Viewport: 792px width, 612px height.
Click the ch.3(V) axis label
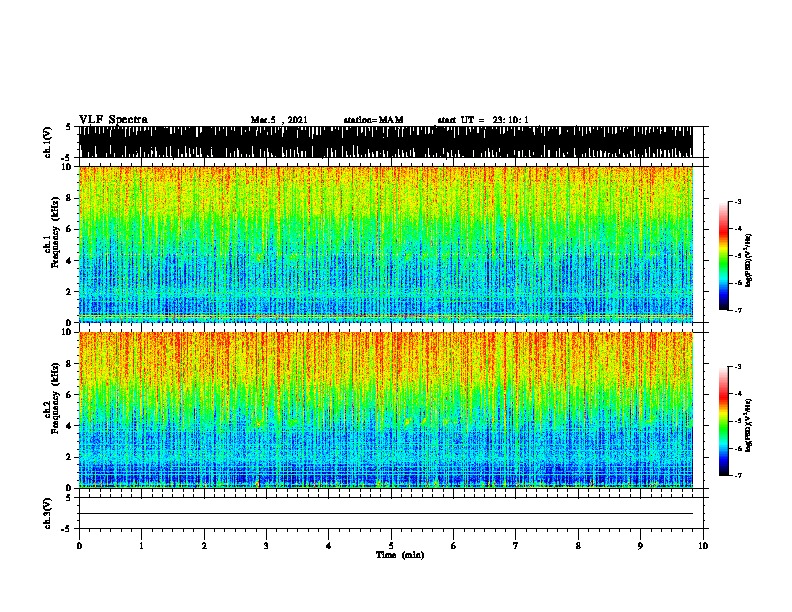[x=48, y=513]
